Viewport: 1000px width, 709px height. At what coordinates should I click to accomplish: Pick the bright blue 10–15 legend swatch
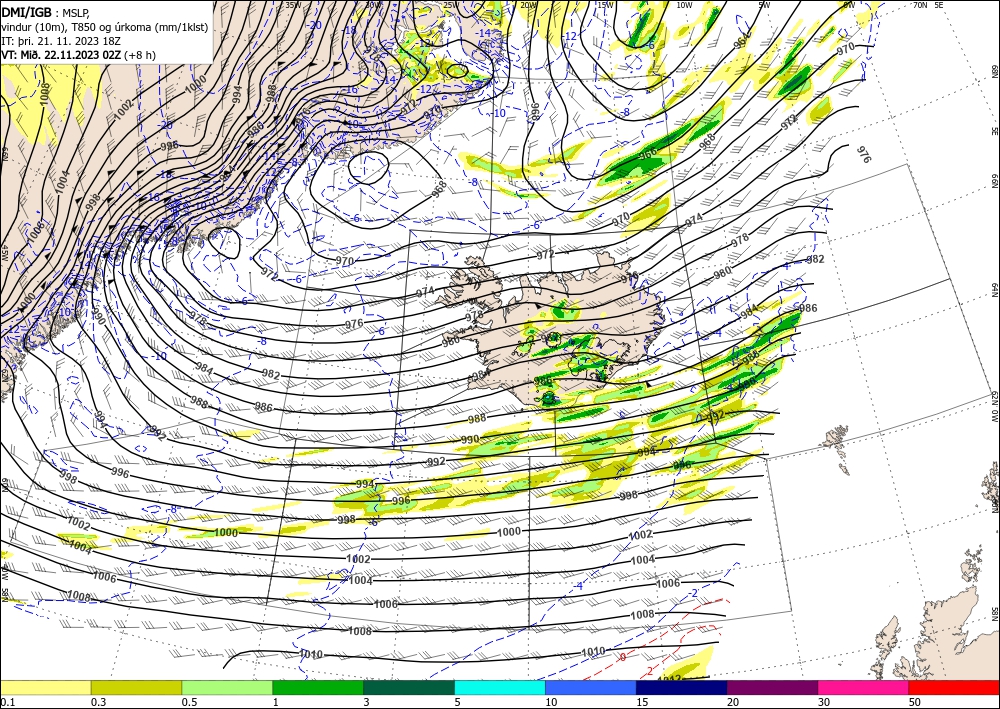point(591,687)
